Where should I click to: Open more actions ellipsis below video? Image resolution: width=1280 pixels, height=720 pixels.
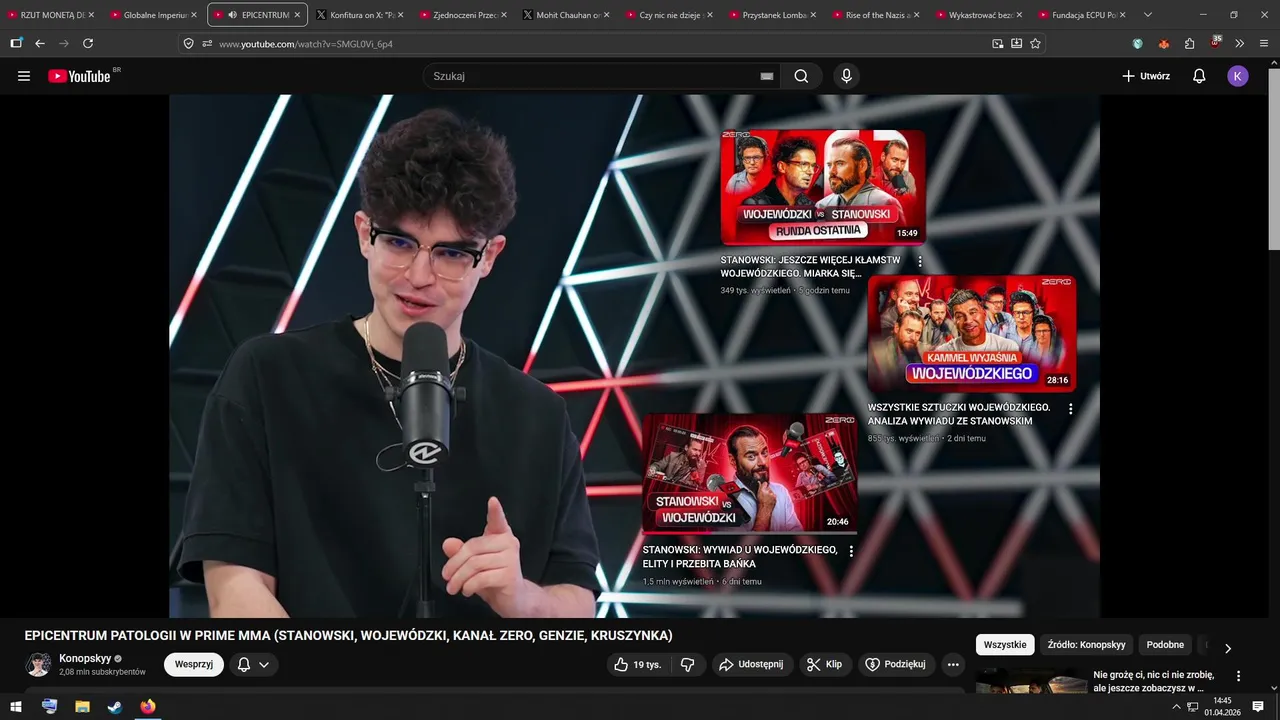(x=953, y=664)
